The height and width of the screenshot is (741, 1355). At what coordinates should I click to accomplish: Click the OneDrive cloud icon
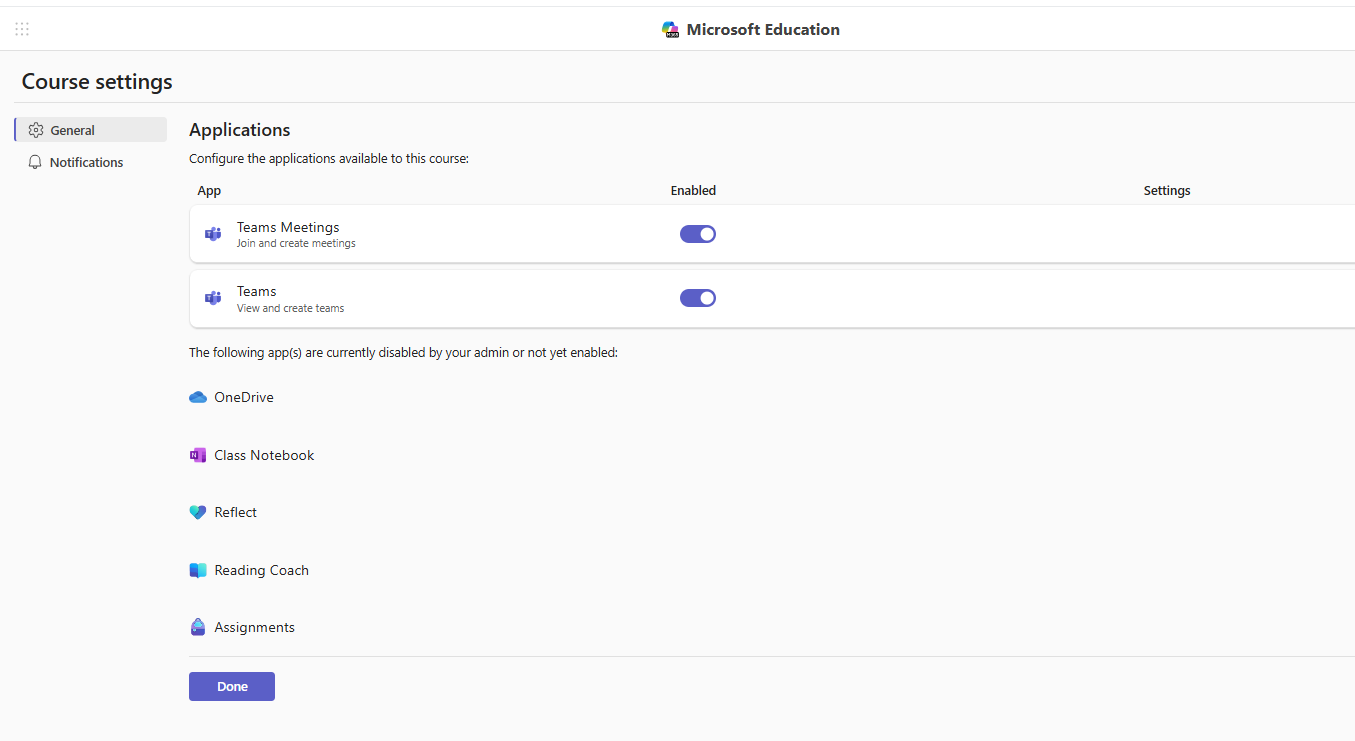(x=197, y=396)
